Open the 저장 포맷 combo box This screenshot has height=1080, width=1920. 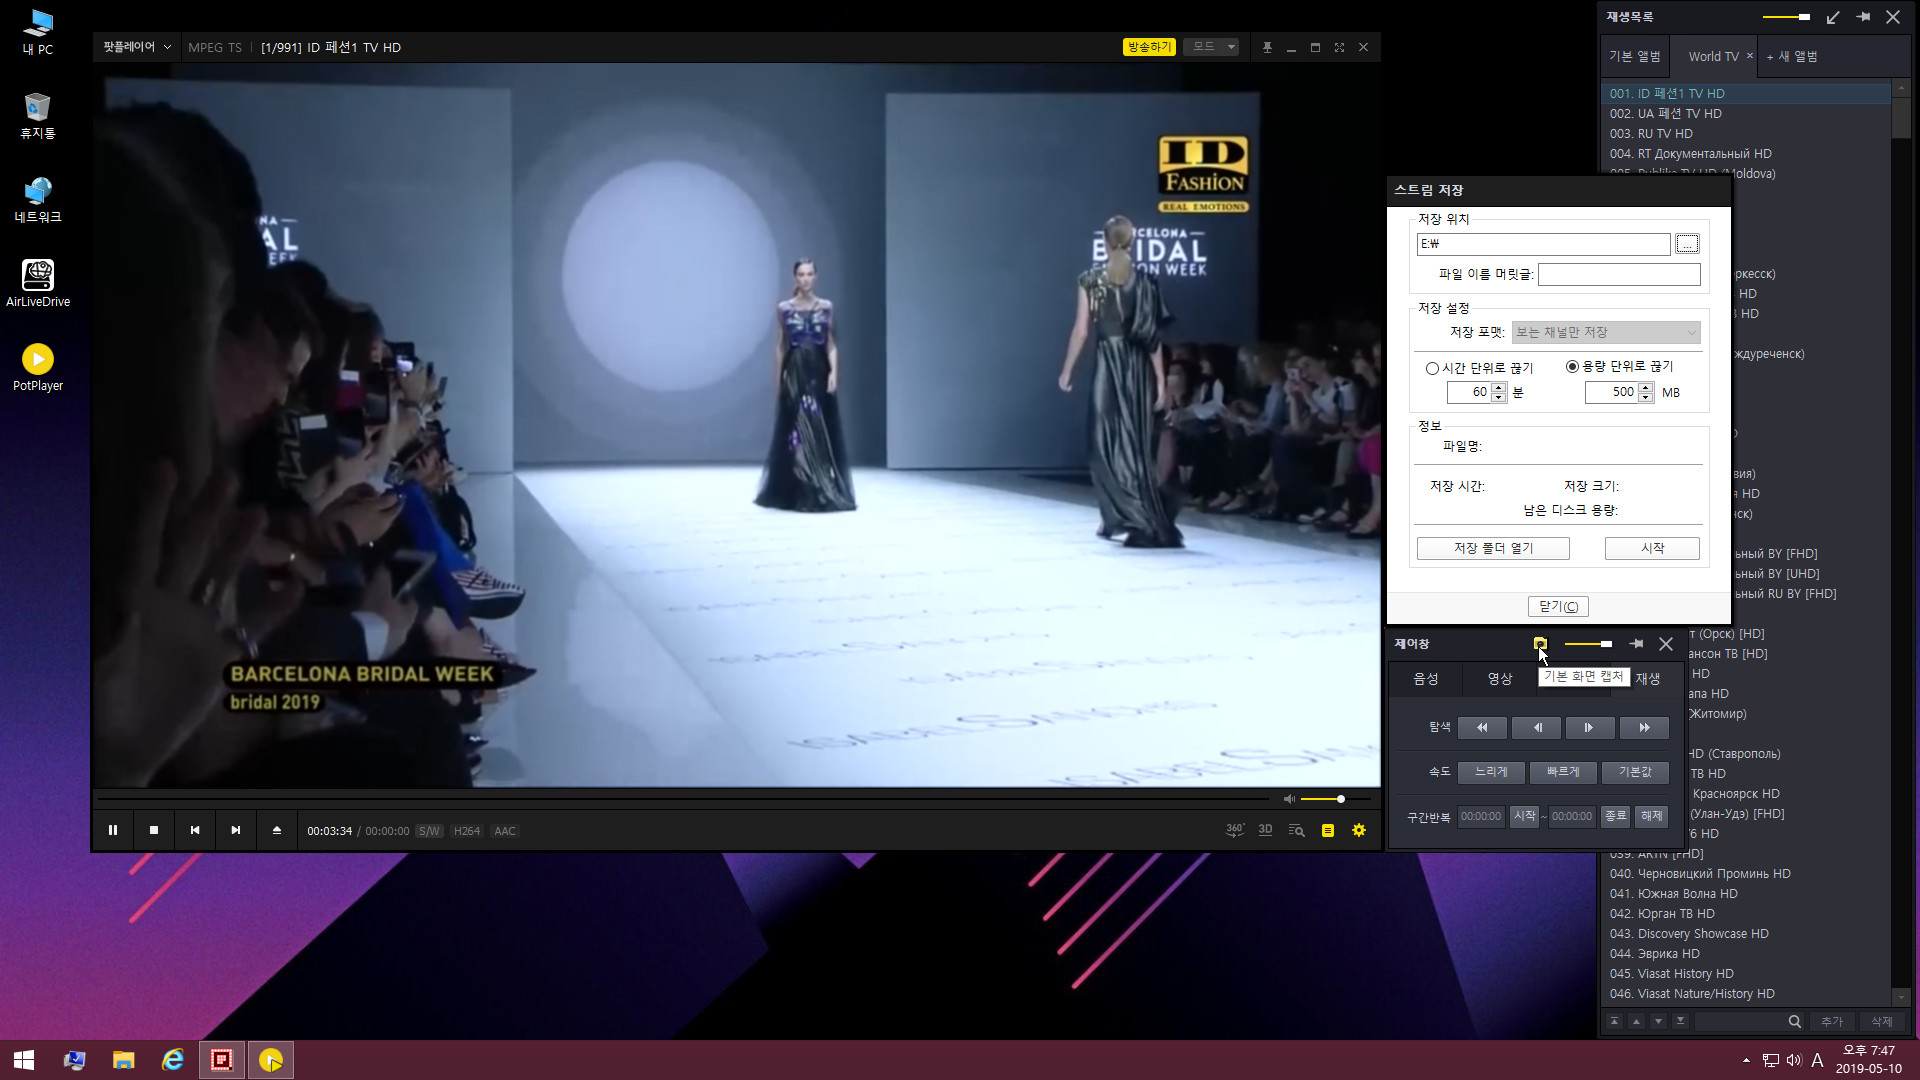1606,332
